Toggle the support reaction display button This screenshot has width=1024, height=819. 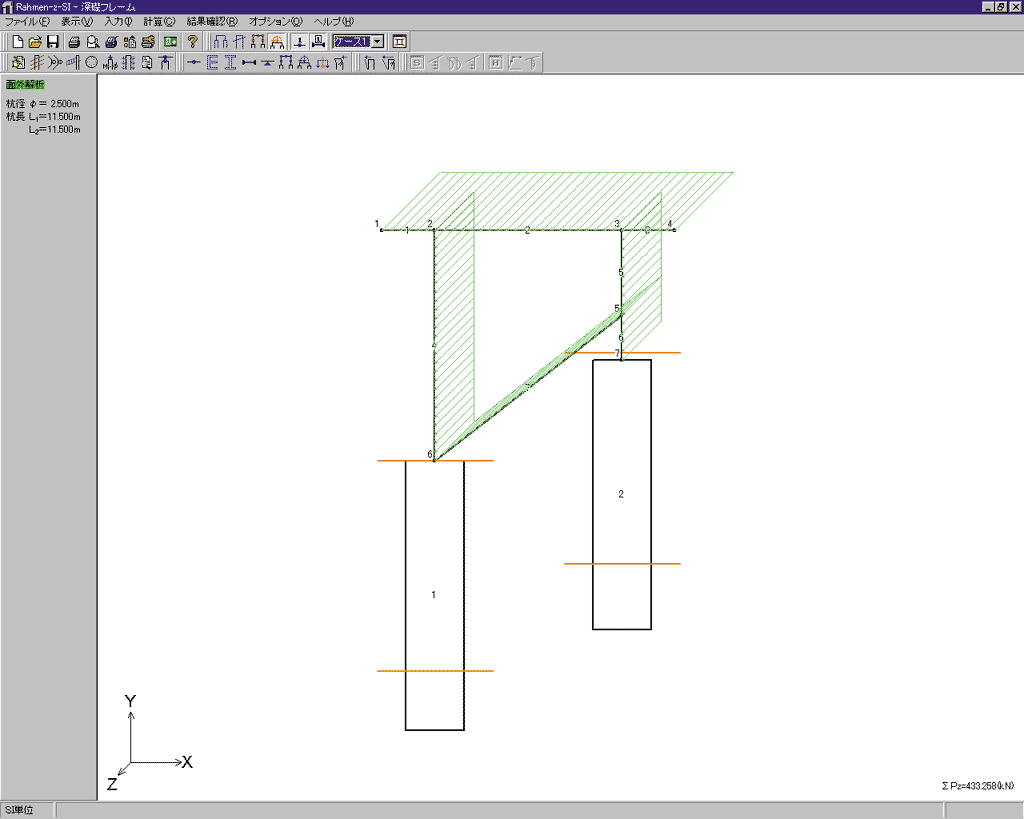pyautogui.click(x=299, y=42)
